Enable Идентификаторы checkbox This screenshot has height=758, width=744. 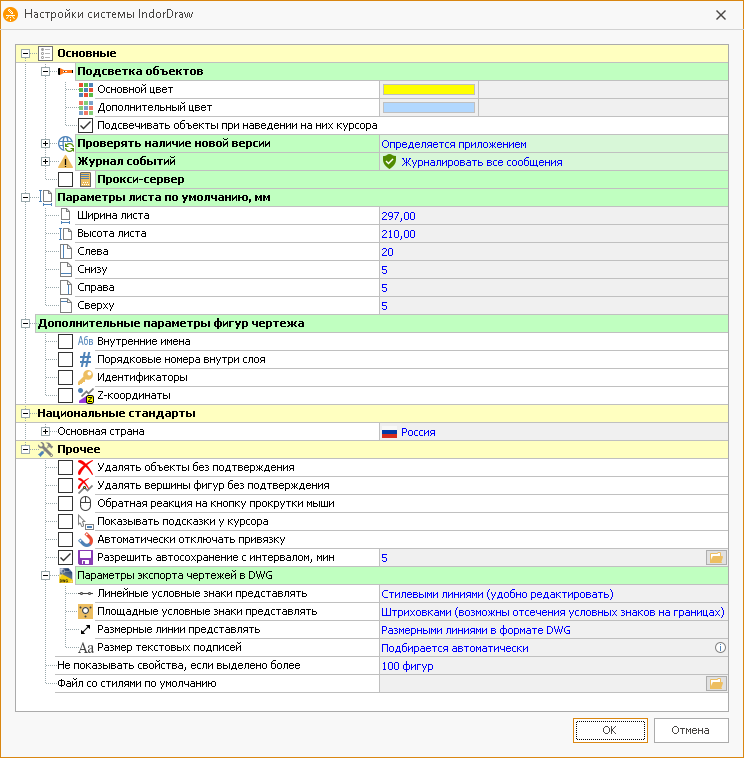(x=65, y=377)
